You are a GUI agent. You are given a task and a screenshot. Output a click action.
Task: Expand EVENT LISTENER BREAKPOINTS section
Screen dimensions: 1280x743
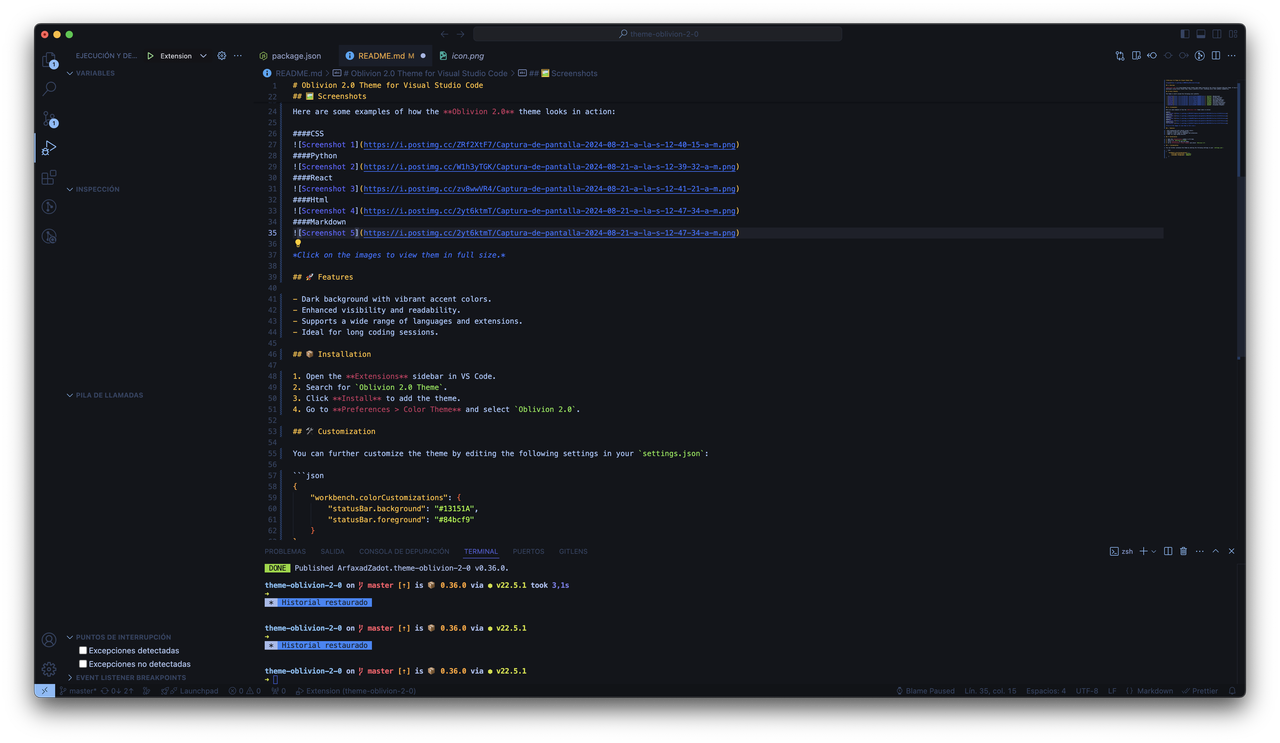click(x=126, y=677)
